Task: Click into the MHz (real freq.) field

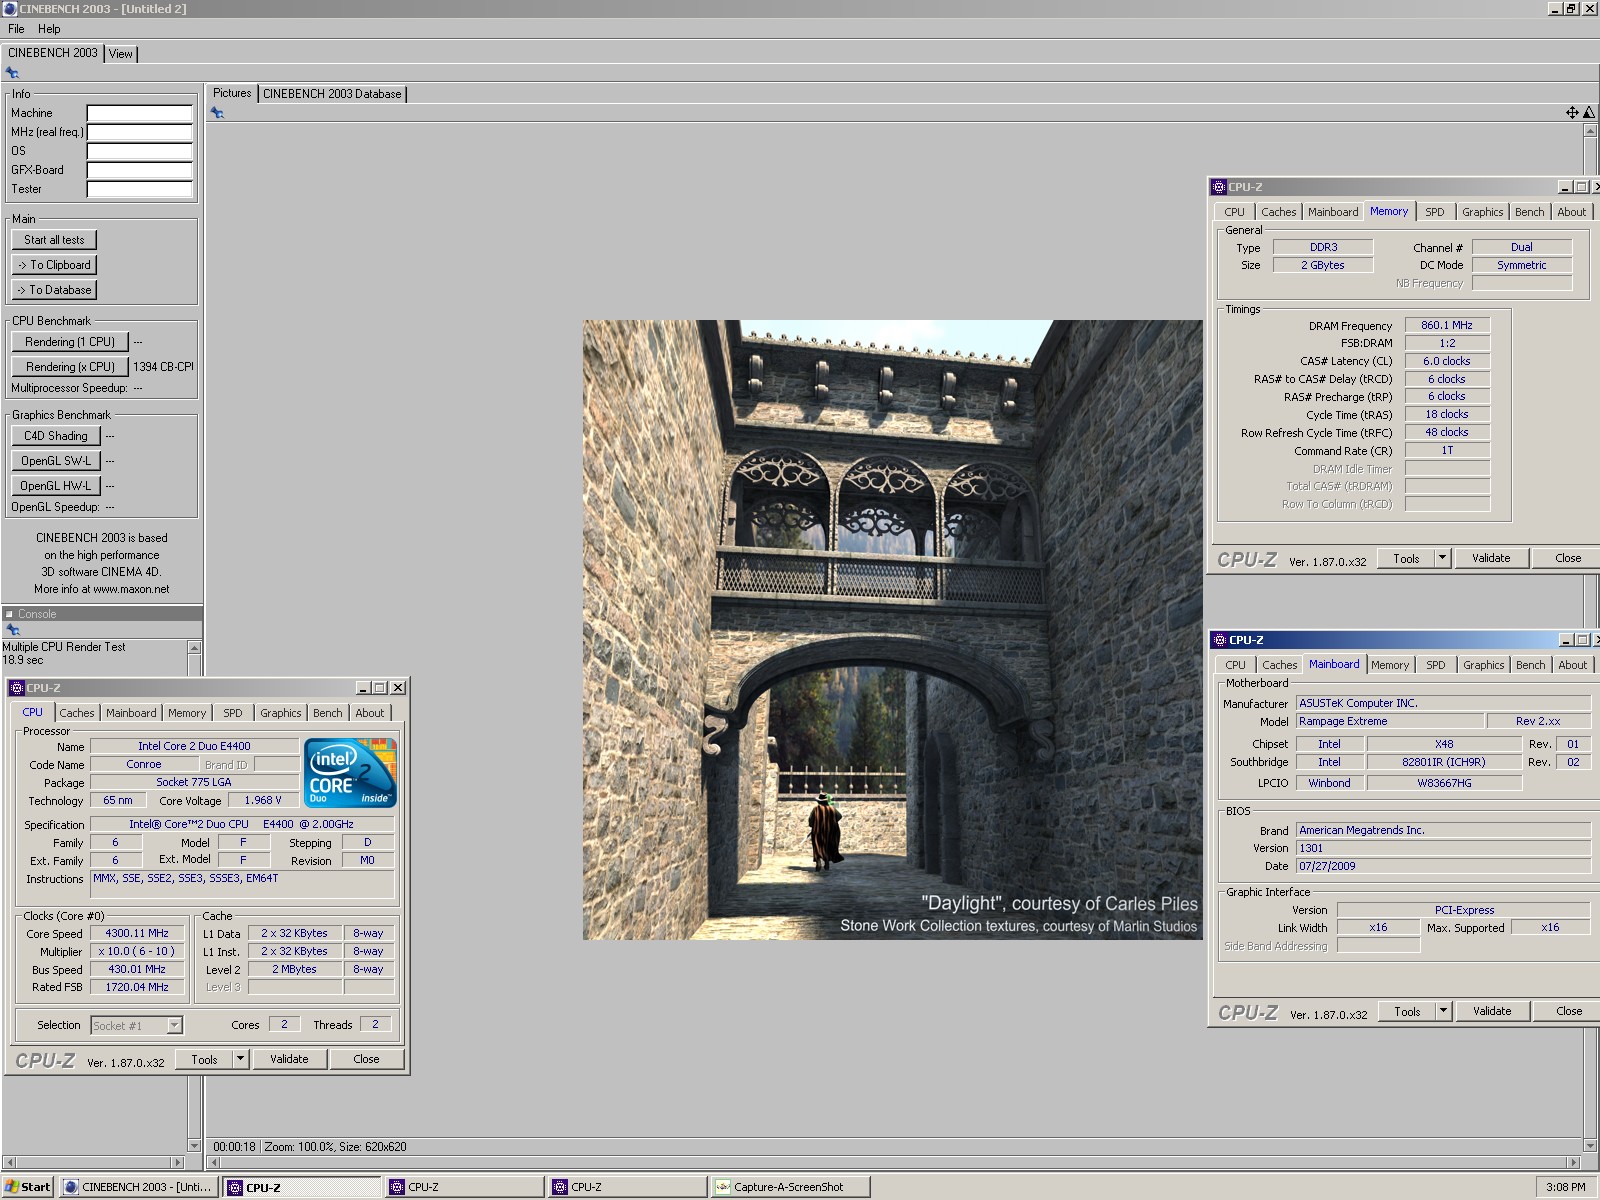Action: click(140, 132)
